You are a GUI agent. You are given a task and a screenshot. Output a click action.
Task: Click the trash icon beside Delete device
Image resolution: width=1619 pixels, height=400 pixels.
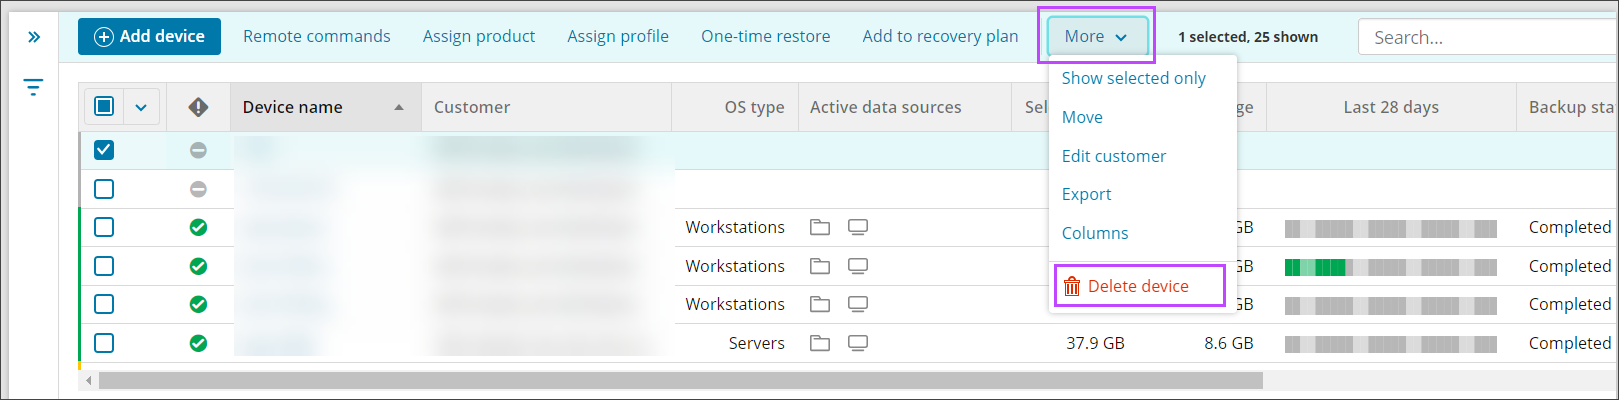[1072, 286]
